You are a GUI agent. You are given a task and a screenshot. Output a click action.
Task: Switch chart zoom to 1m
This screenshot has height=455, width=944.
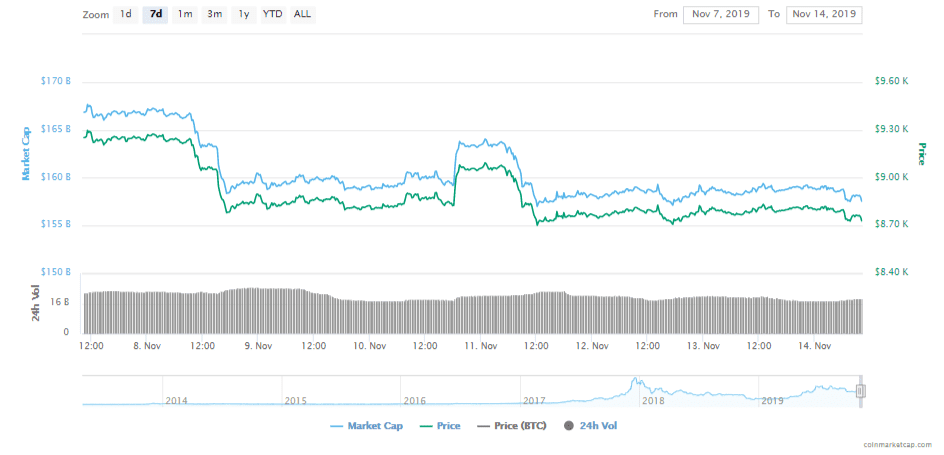(185, 14)
